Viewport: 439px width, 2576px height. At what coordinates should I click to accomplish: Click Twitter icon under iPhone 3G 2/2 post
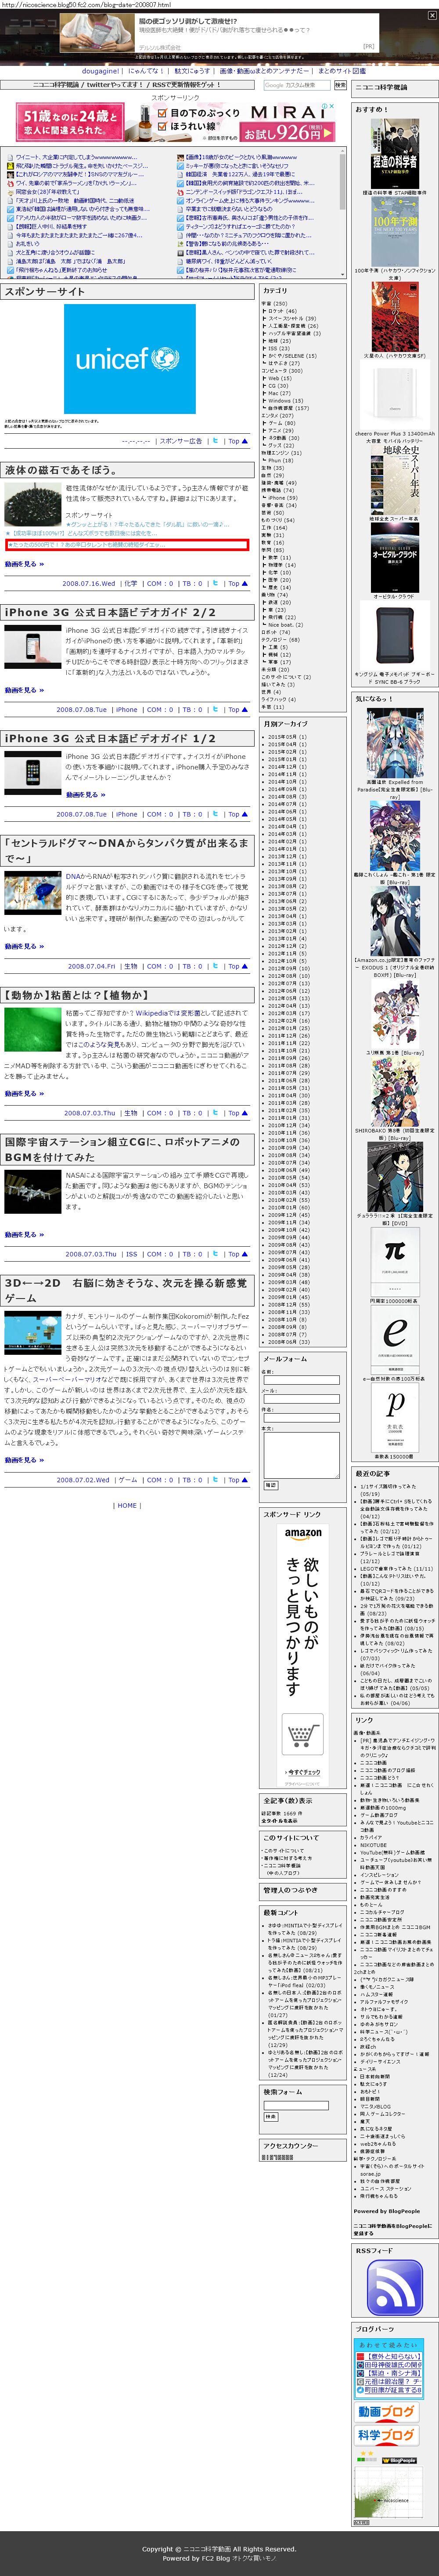coord(215,709)
